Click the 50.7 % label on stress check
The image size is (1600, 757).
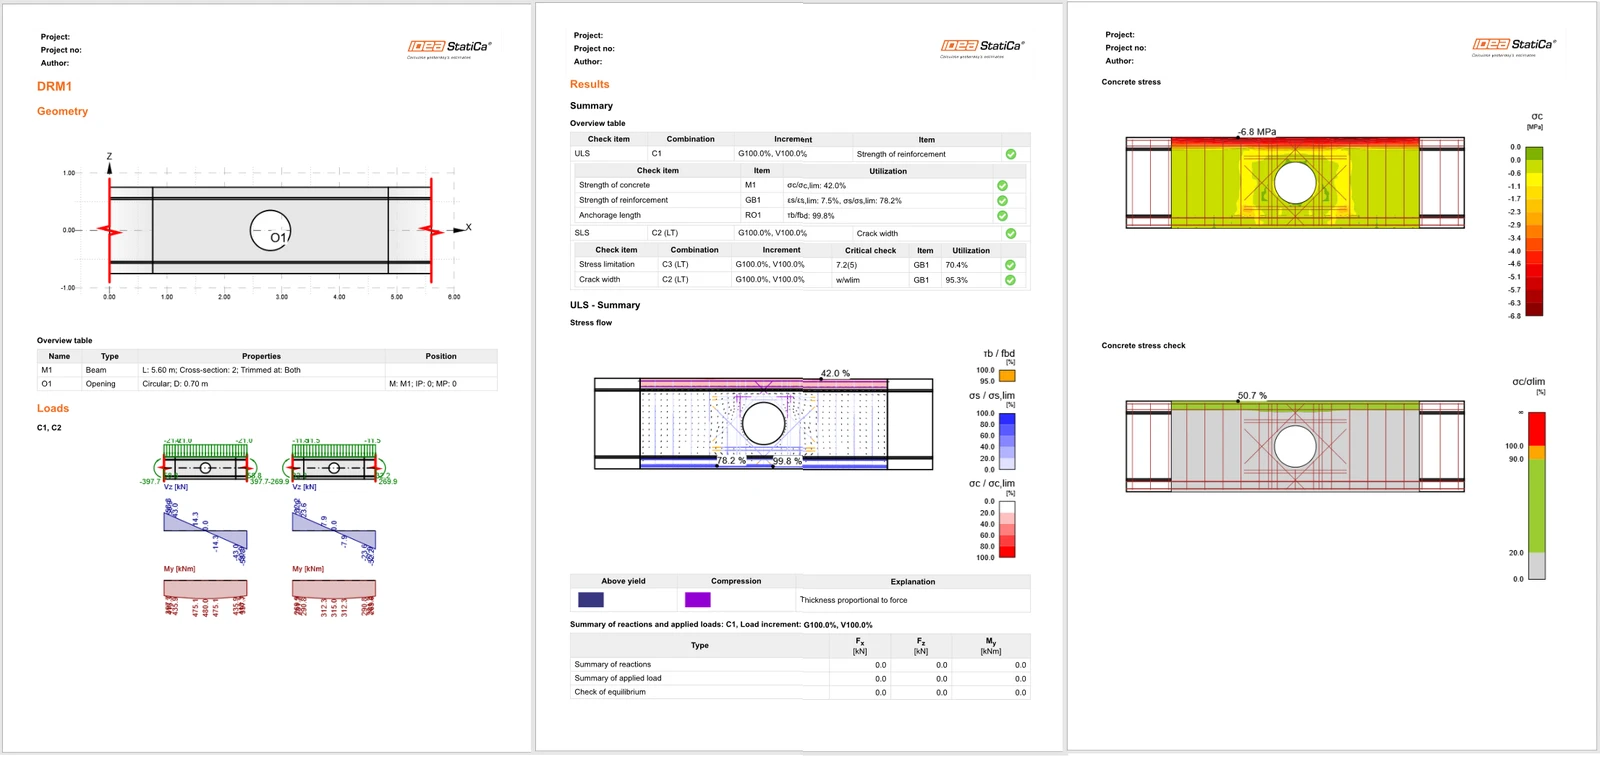(x=1252, y=395)
